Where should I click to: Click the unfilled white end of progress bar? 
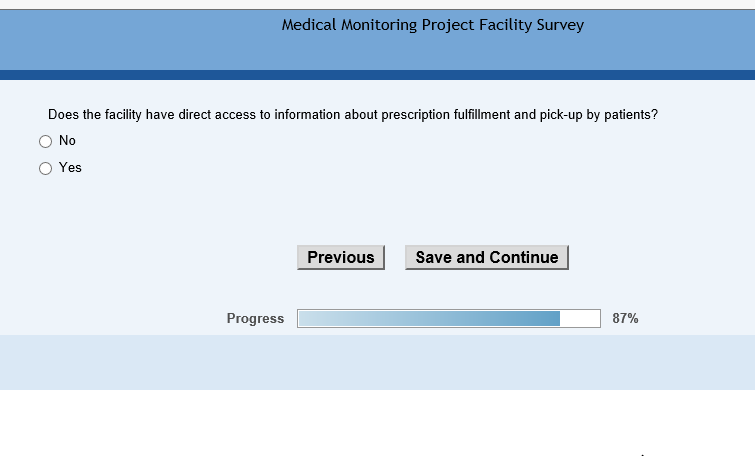click(580, 319)
